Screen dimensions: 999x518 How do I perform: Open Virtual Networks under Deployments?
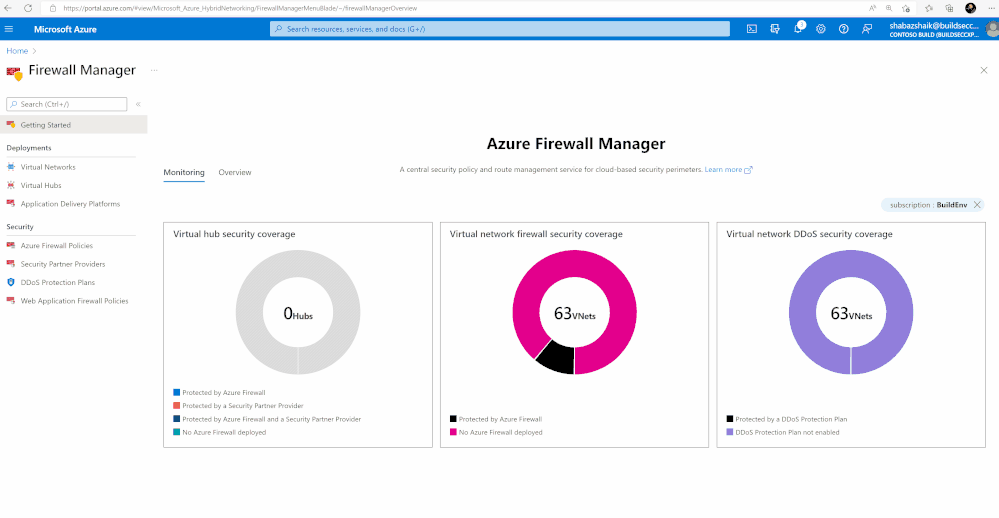pyautogui.click(x=48, y=167)
